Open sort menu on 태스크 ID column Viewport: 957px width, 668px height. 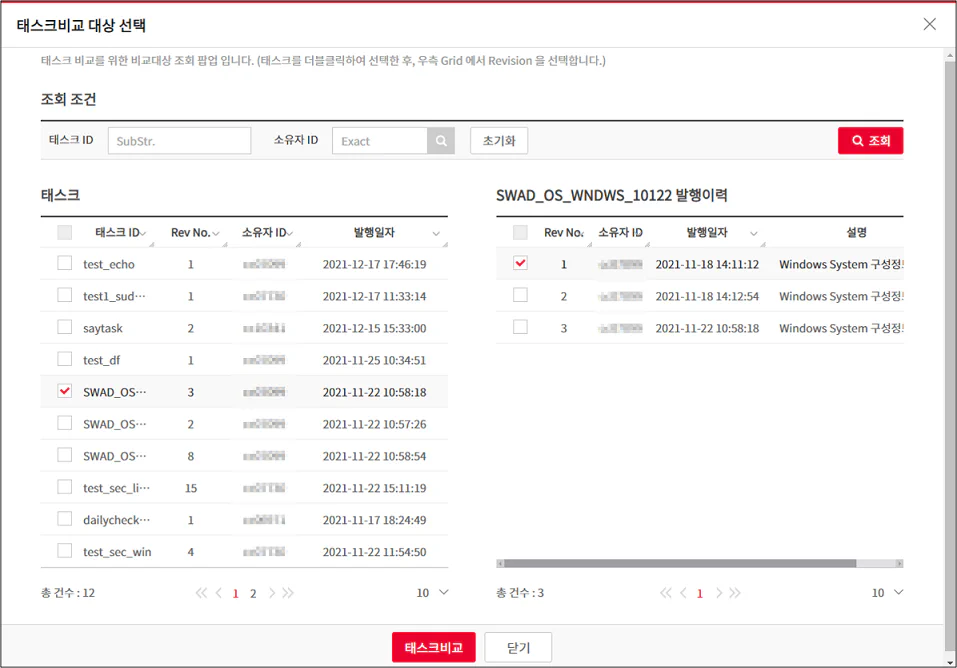point(143,233)
